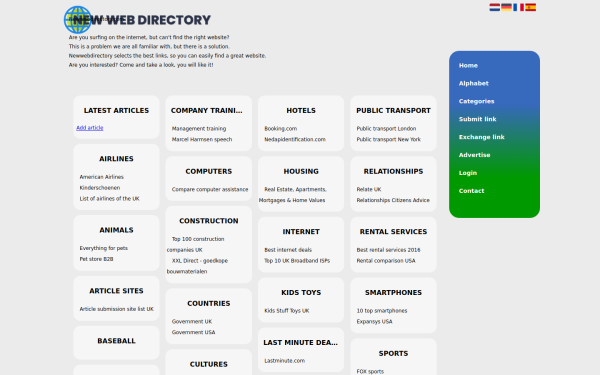Open the Sports category heading
Image resolution: width=600 pixels, height=375 pixels.
[x=393, y=354]
